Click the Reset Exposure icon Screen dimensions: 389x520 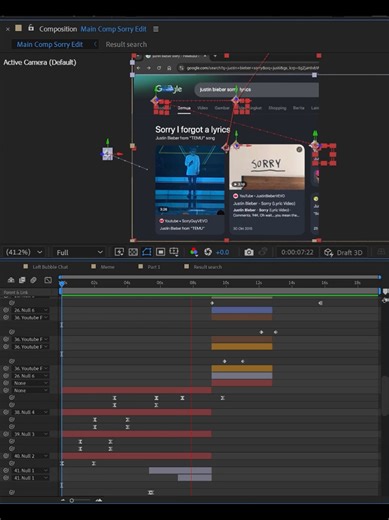[x=208, y=252]
